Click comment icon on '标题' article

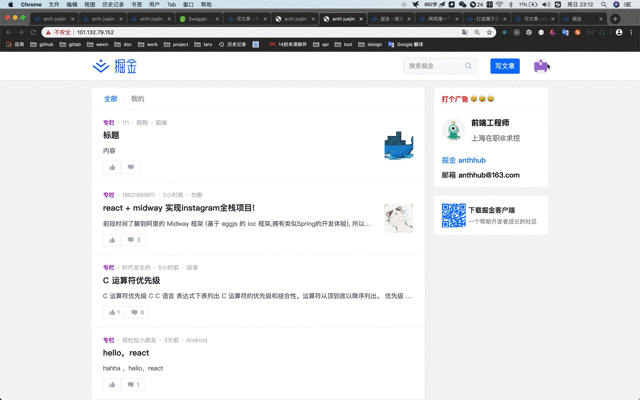click(131, 167)
